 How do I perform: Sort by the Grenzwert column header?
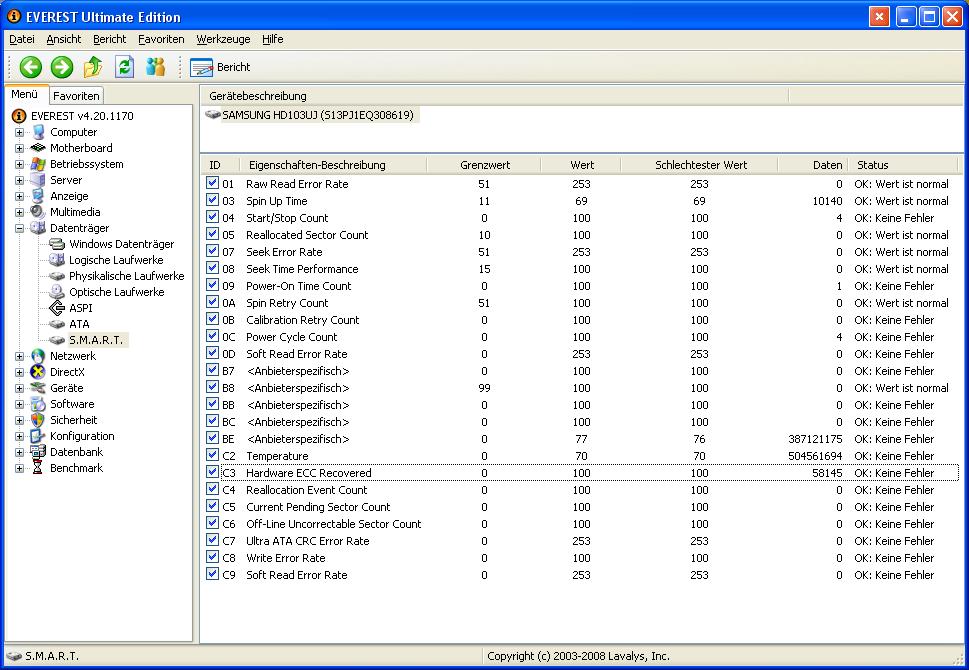[484, 165]
